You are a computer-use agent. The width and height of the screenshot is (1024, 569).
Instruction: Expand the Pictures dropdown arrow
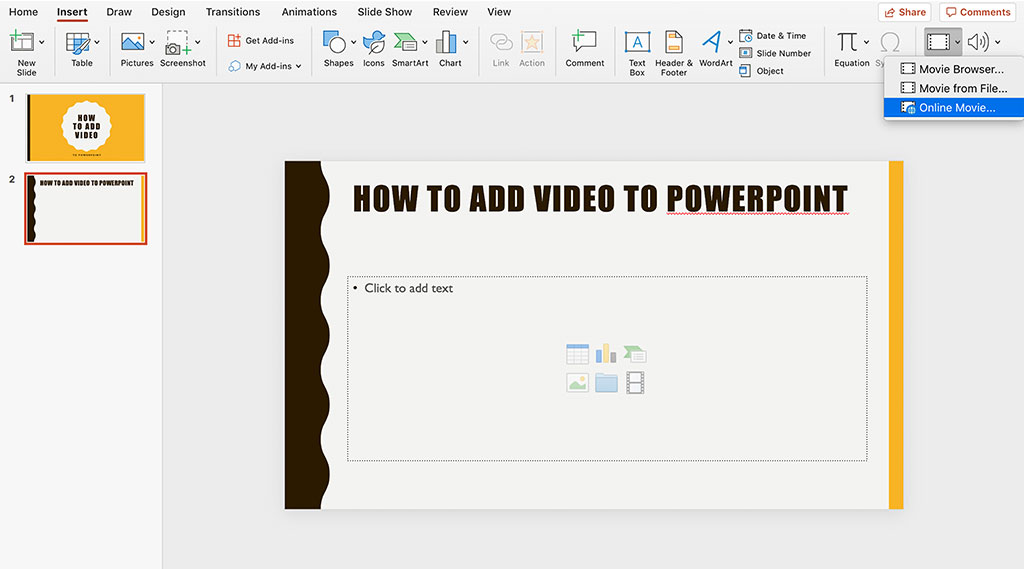coord(152,42)
